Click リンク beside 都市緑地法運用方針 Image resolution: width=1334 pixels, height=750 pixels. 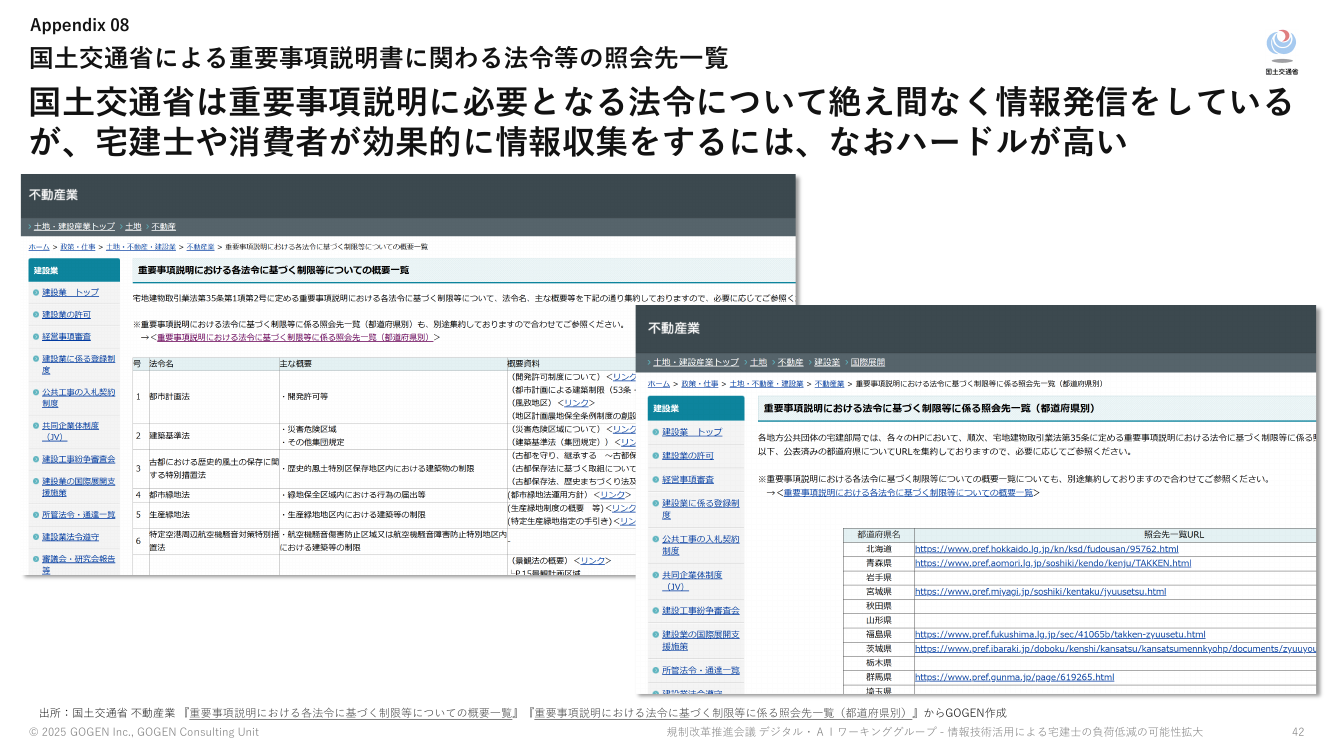point(610,494)
